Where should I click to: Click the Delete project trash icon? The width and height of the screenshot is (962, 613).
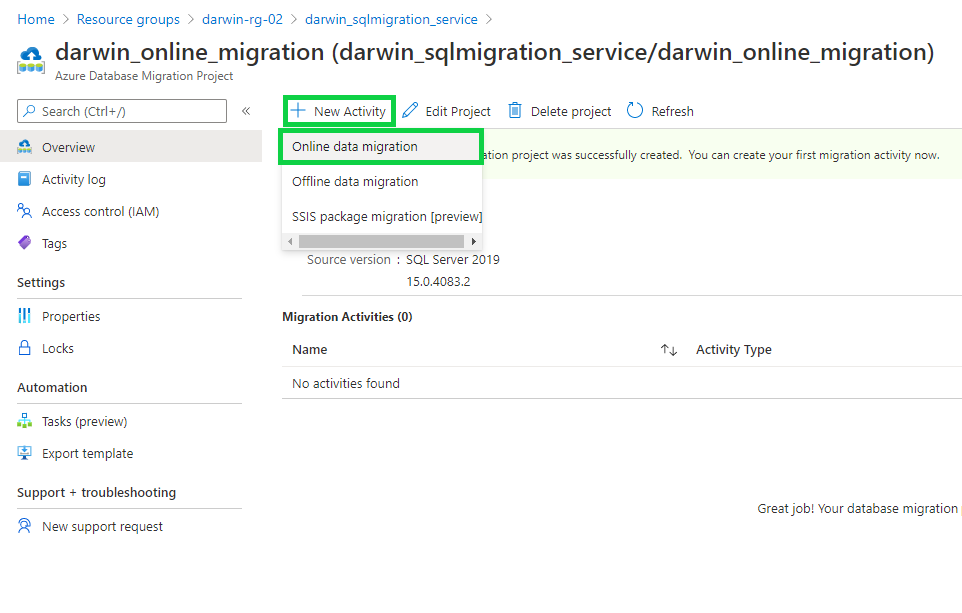[x=515, y=110]
